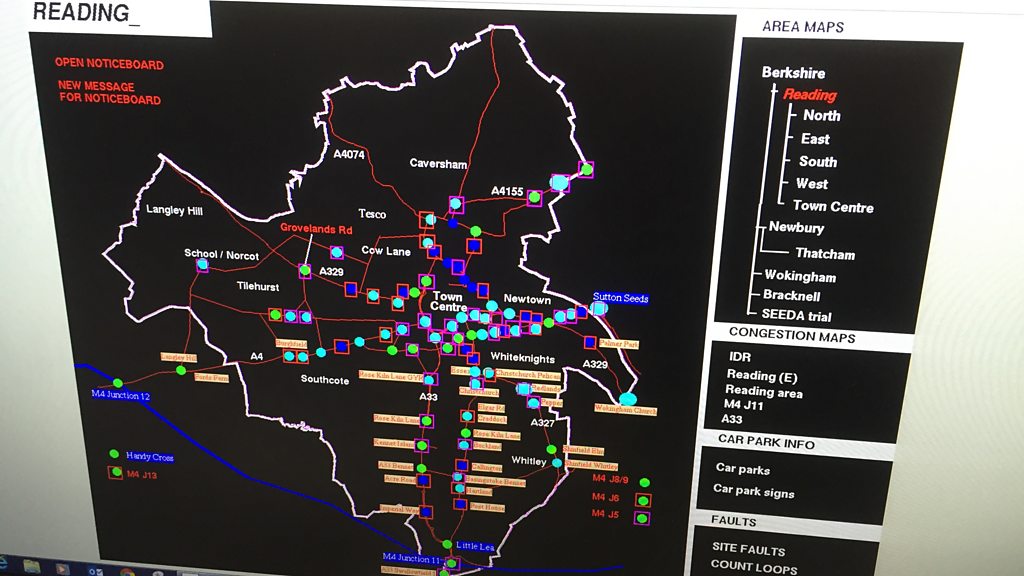1024x576 pixels.
Task: Click the Wokingham Church cyan marker
Action: (626, 399)
